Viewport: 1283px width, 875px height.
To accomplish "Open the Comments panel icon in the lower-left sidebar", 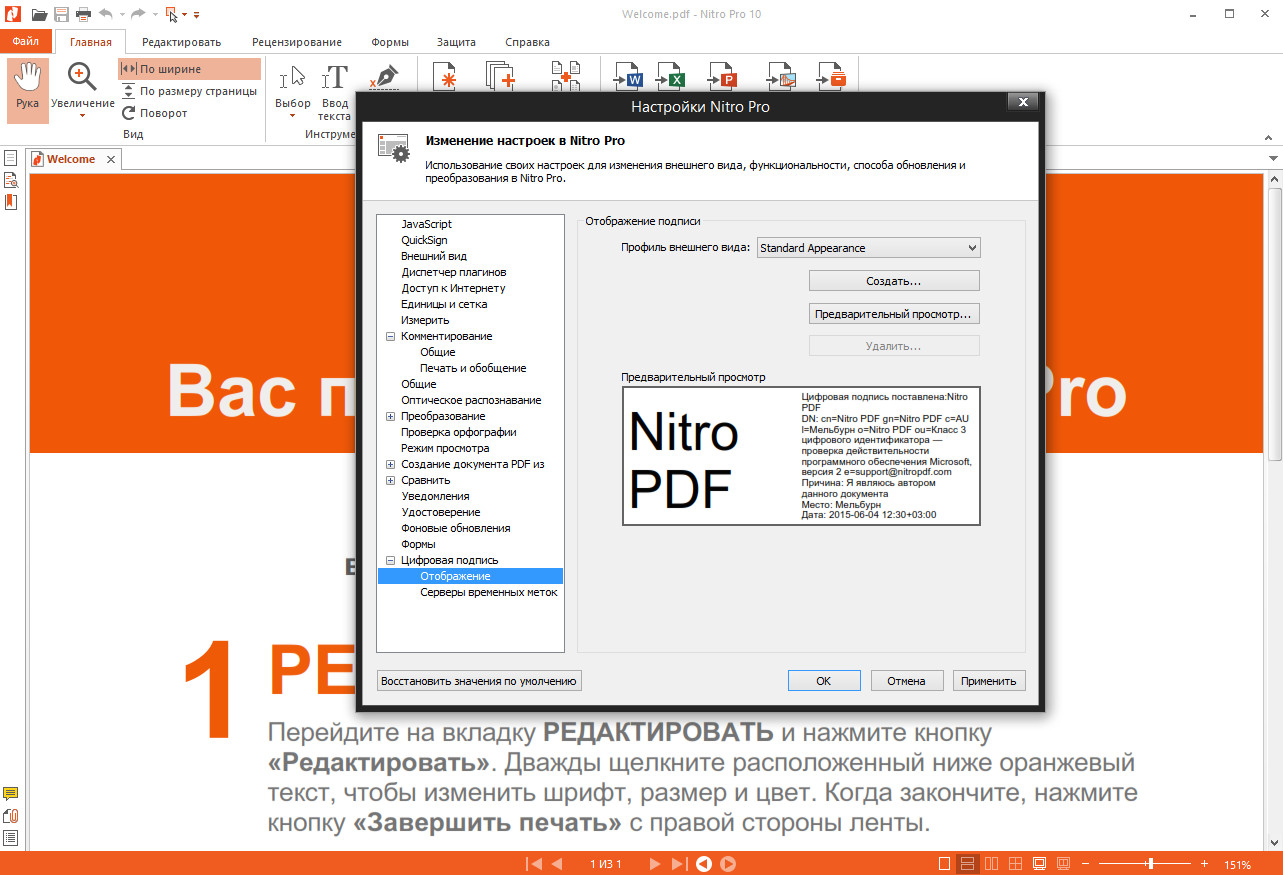I will 10,794.
